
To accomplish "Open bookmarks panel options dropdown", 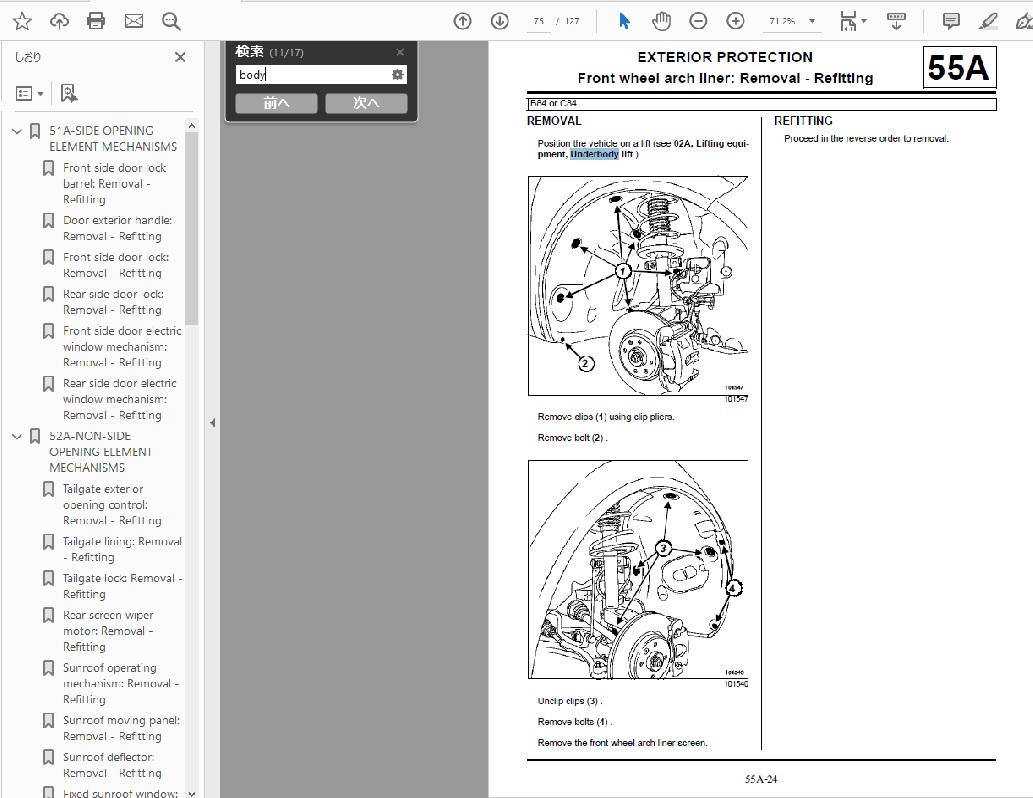I will click(x=29, y=93).
